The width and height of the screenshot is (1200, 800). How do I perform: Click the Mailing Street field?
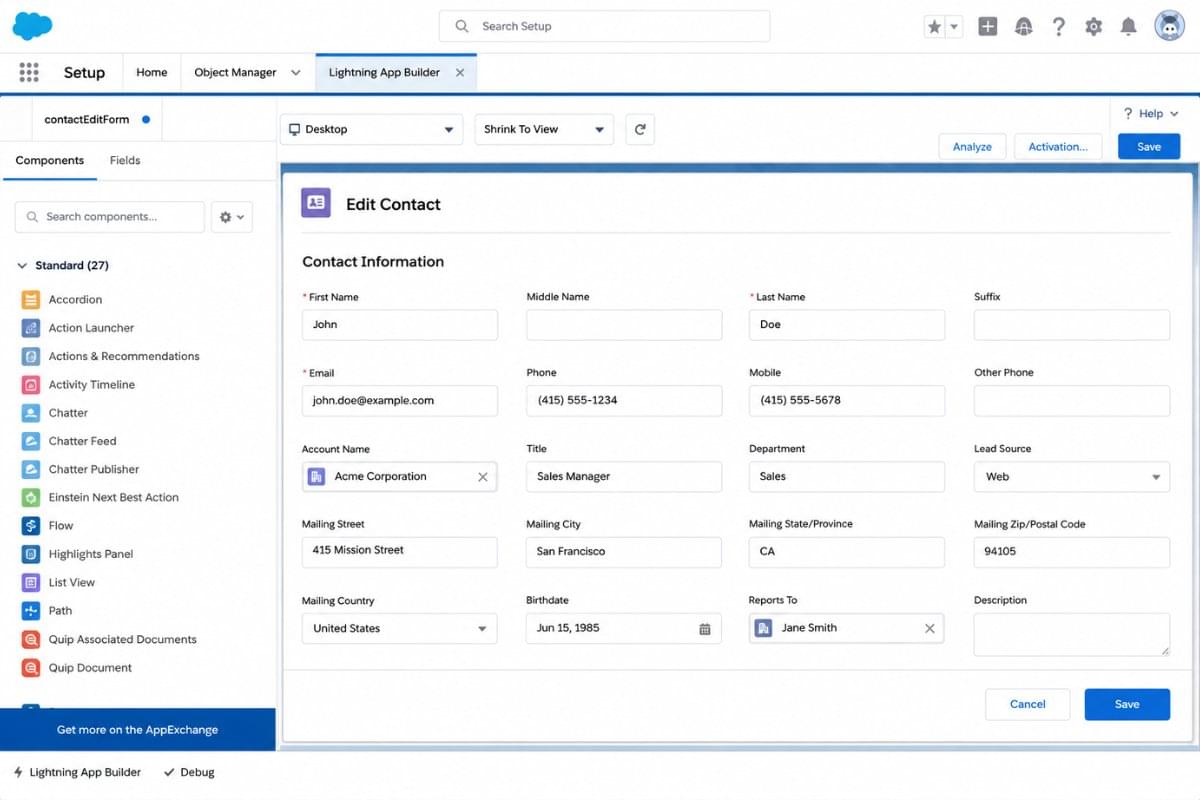400,552
